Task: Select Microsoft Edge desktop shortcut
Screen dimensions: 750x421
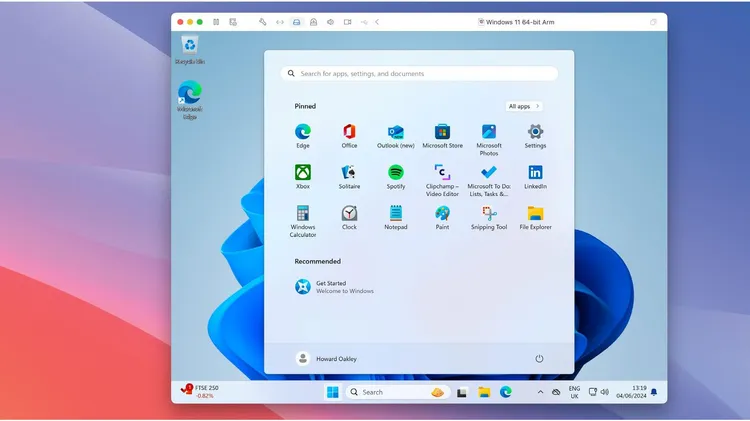Action: point(190,100)
